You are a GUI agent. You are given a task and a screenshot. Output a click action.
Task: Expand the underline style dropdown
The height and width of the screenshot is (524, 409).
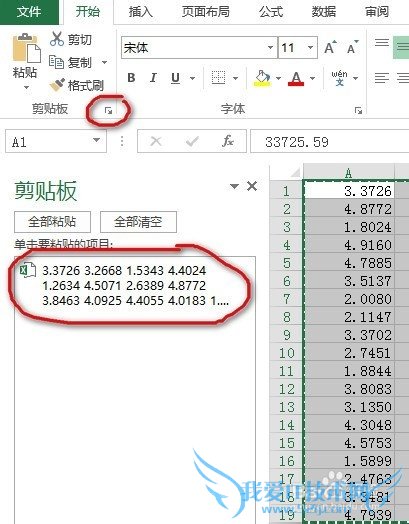tap(192, 79)
